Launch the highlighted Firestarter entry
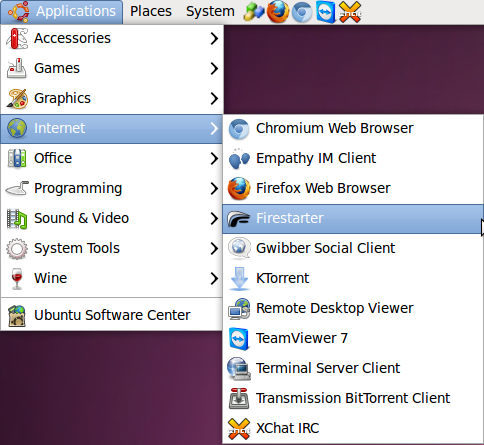Screen dimensions: 484x445 [x=353, y=219]
